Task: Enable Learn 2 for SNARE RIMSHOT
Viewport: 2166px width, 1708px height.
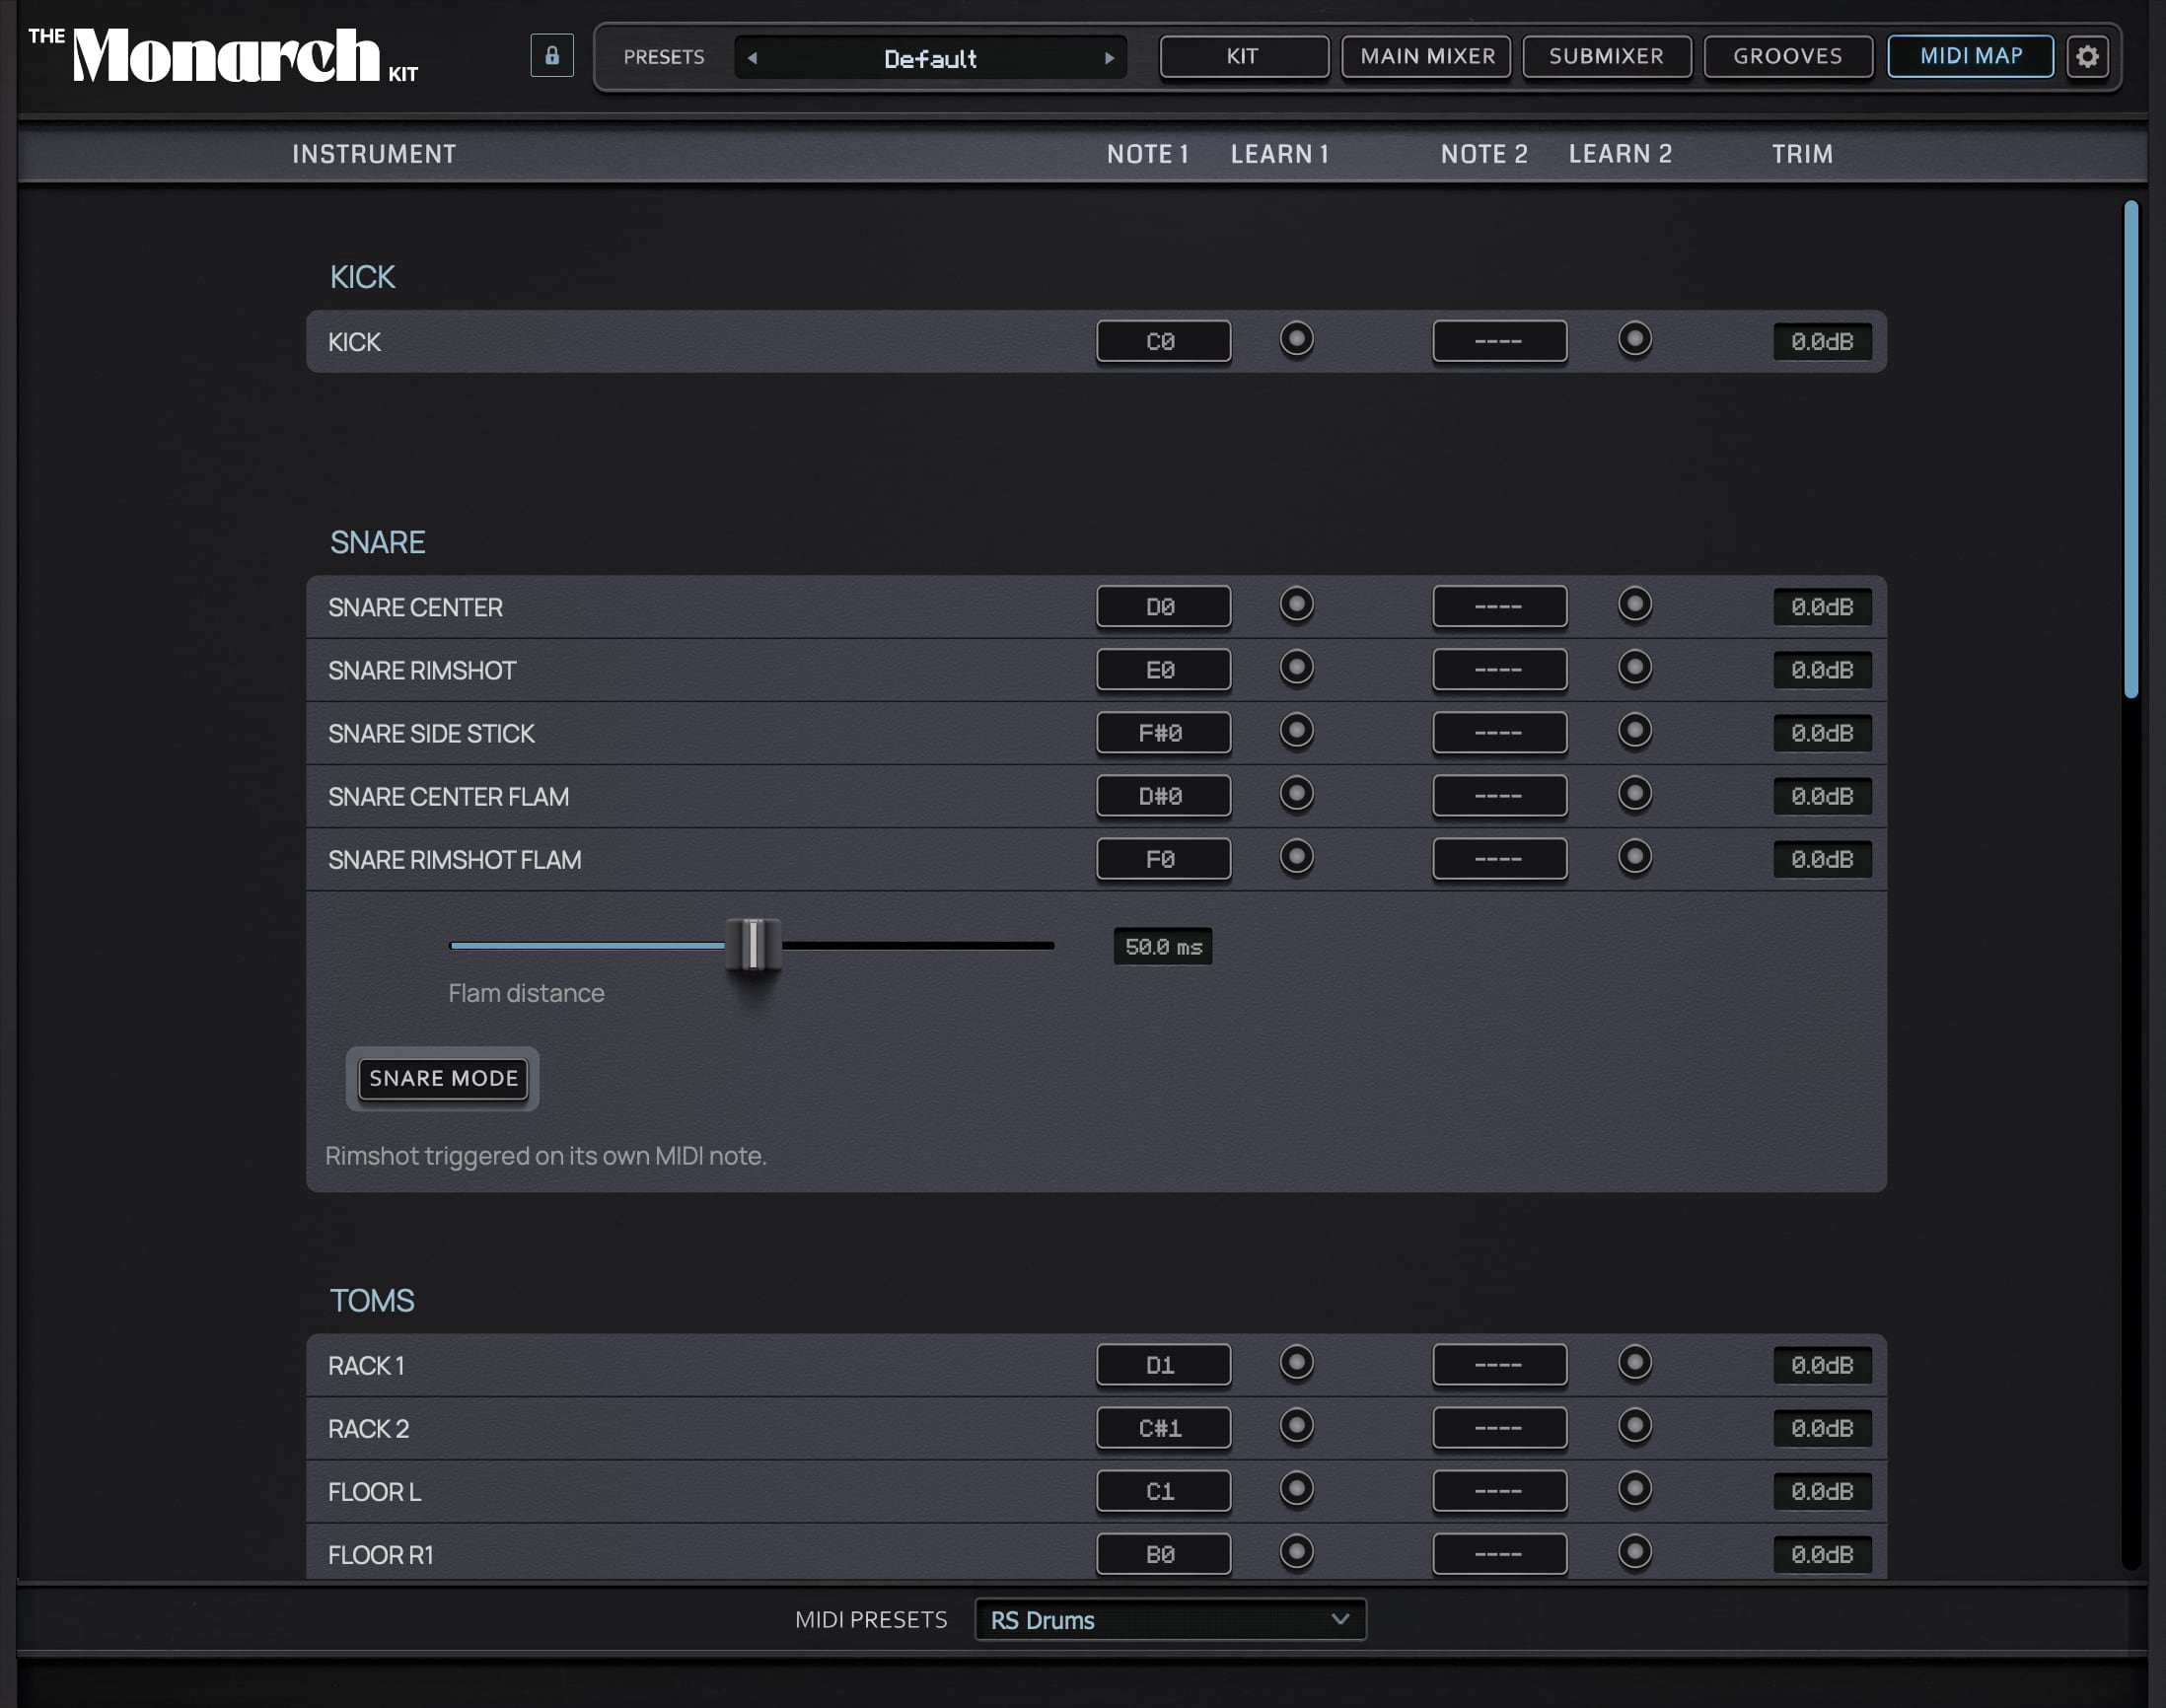Action: point(1634,667)
